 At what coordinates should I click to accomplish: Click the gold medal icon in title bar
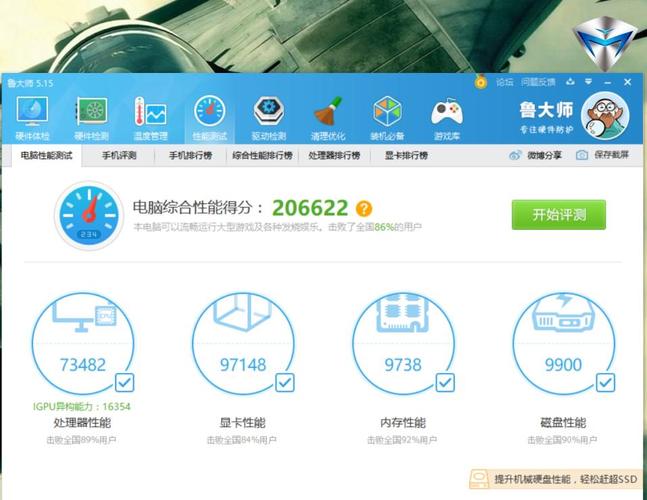(480, 82)
